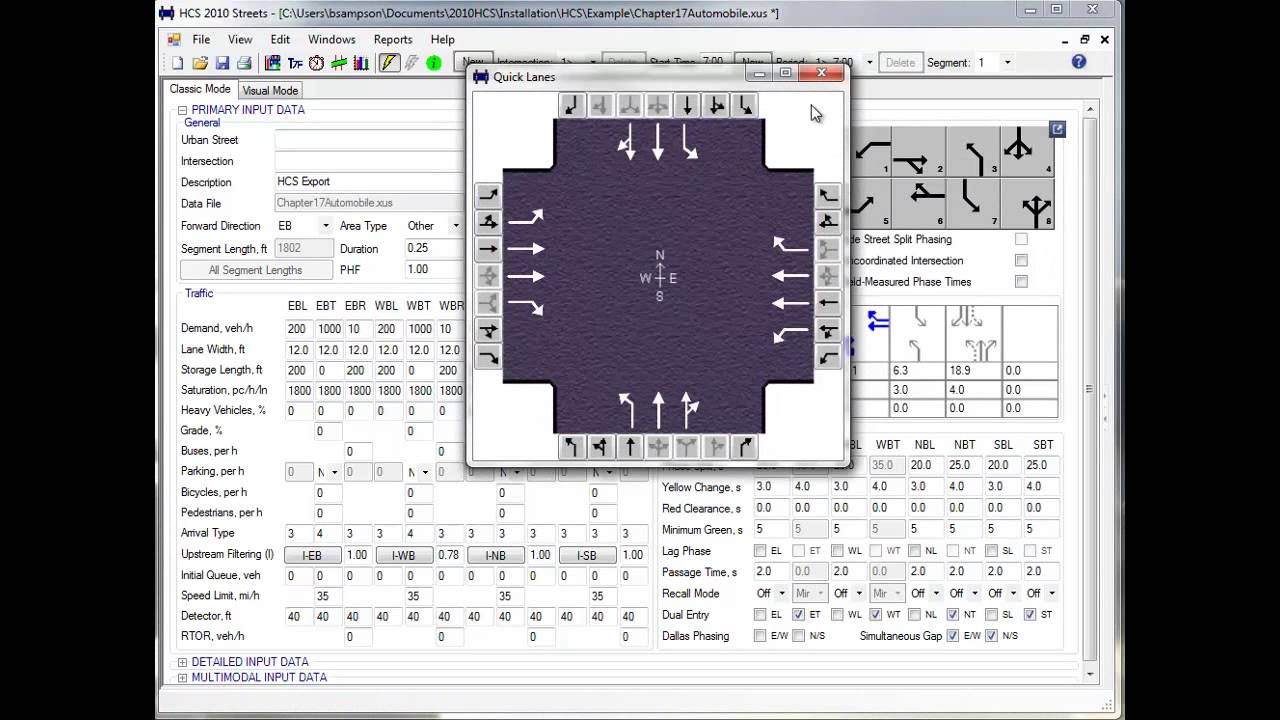Click the bar chart toolbar icon
Image resolution: width=1280 pixels, height=720 pixels.
(361, 63)
